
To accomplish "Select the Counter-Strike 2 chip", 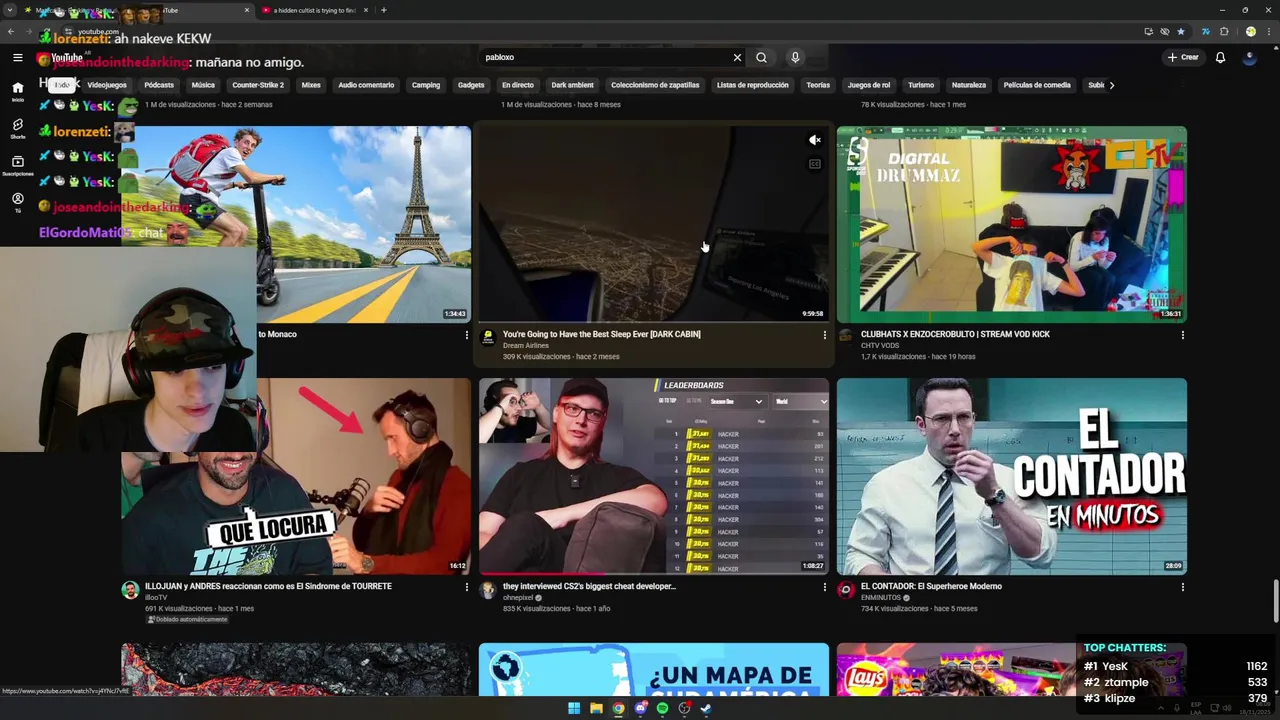I will [x=258, y=85].
